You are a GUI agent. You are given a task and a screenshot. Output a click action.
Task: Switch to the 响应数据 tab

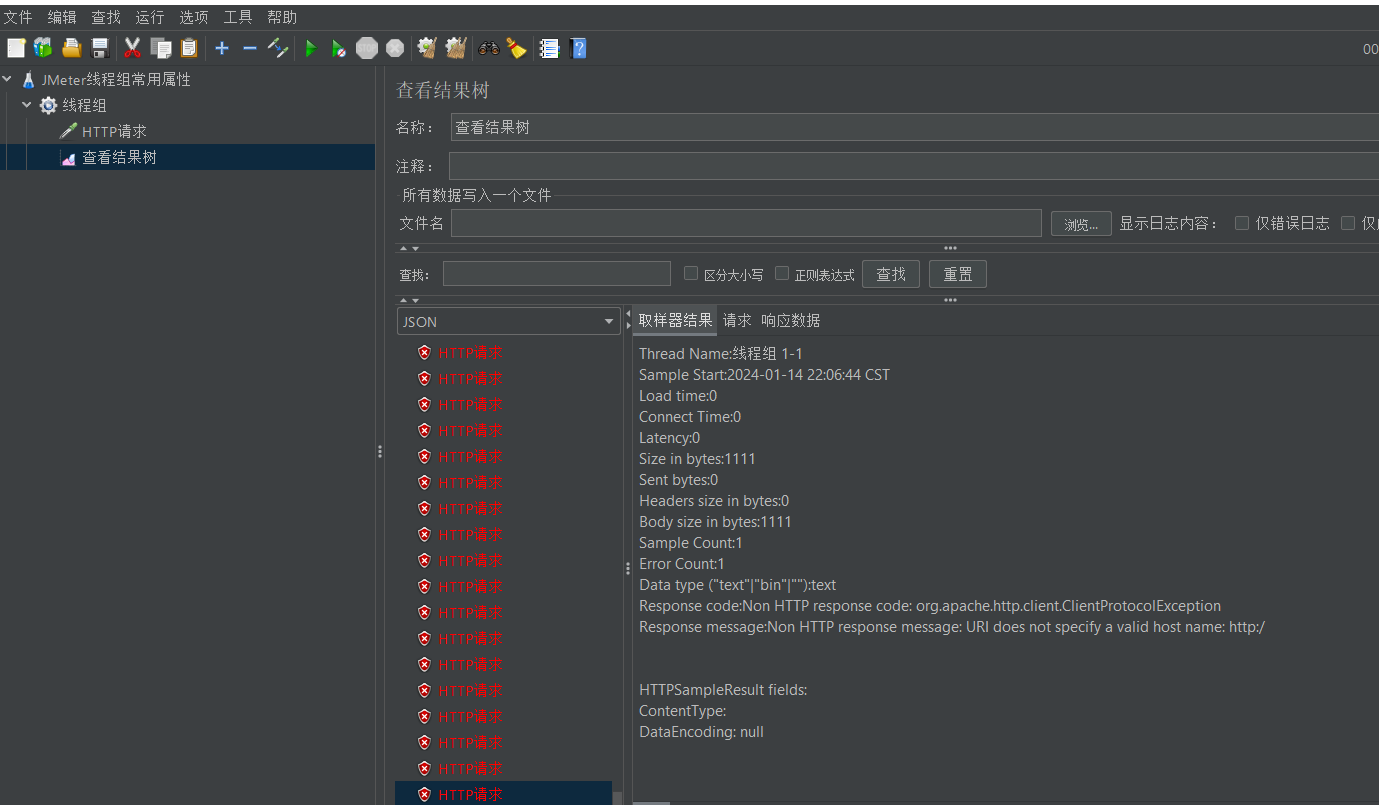[x=791, y=320]
